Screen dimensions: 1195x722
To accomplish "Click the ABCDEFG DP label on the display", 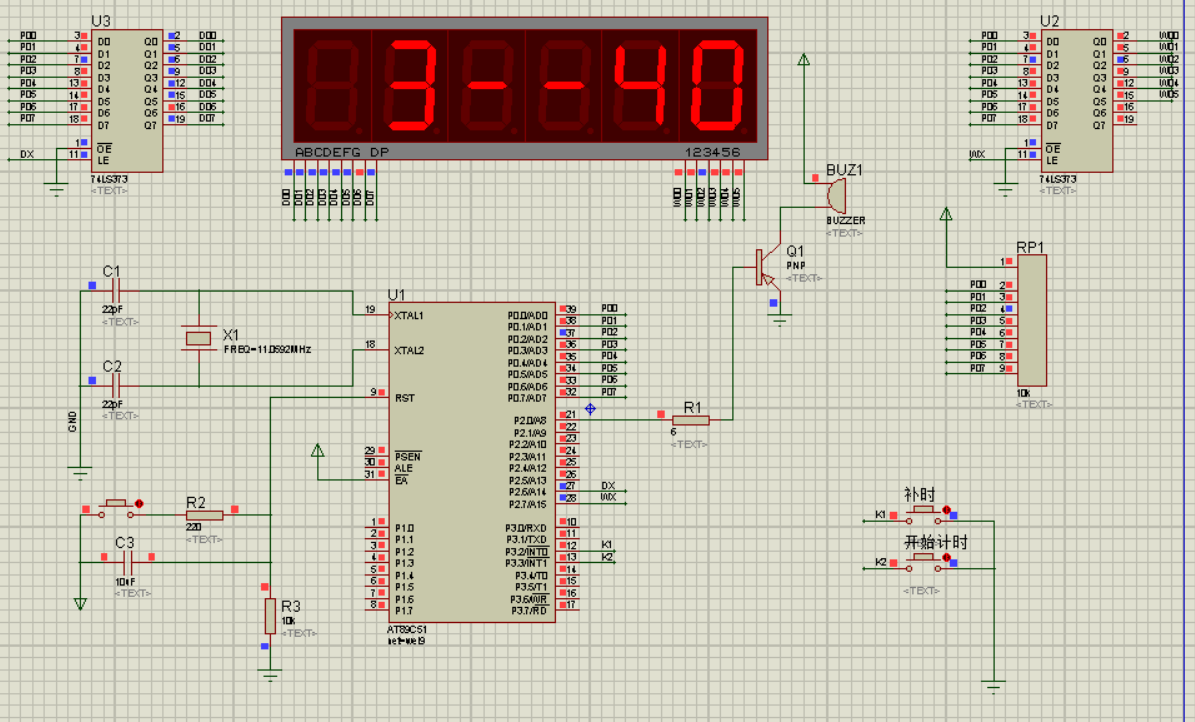I will pyautogui.click(x=342, y=152).
